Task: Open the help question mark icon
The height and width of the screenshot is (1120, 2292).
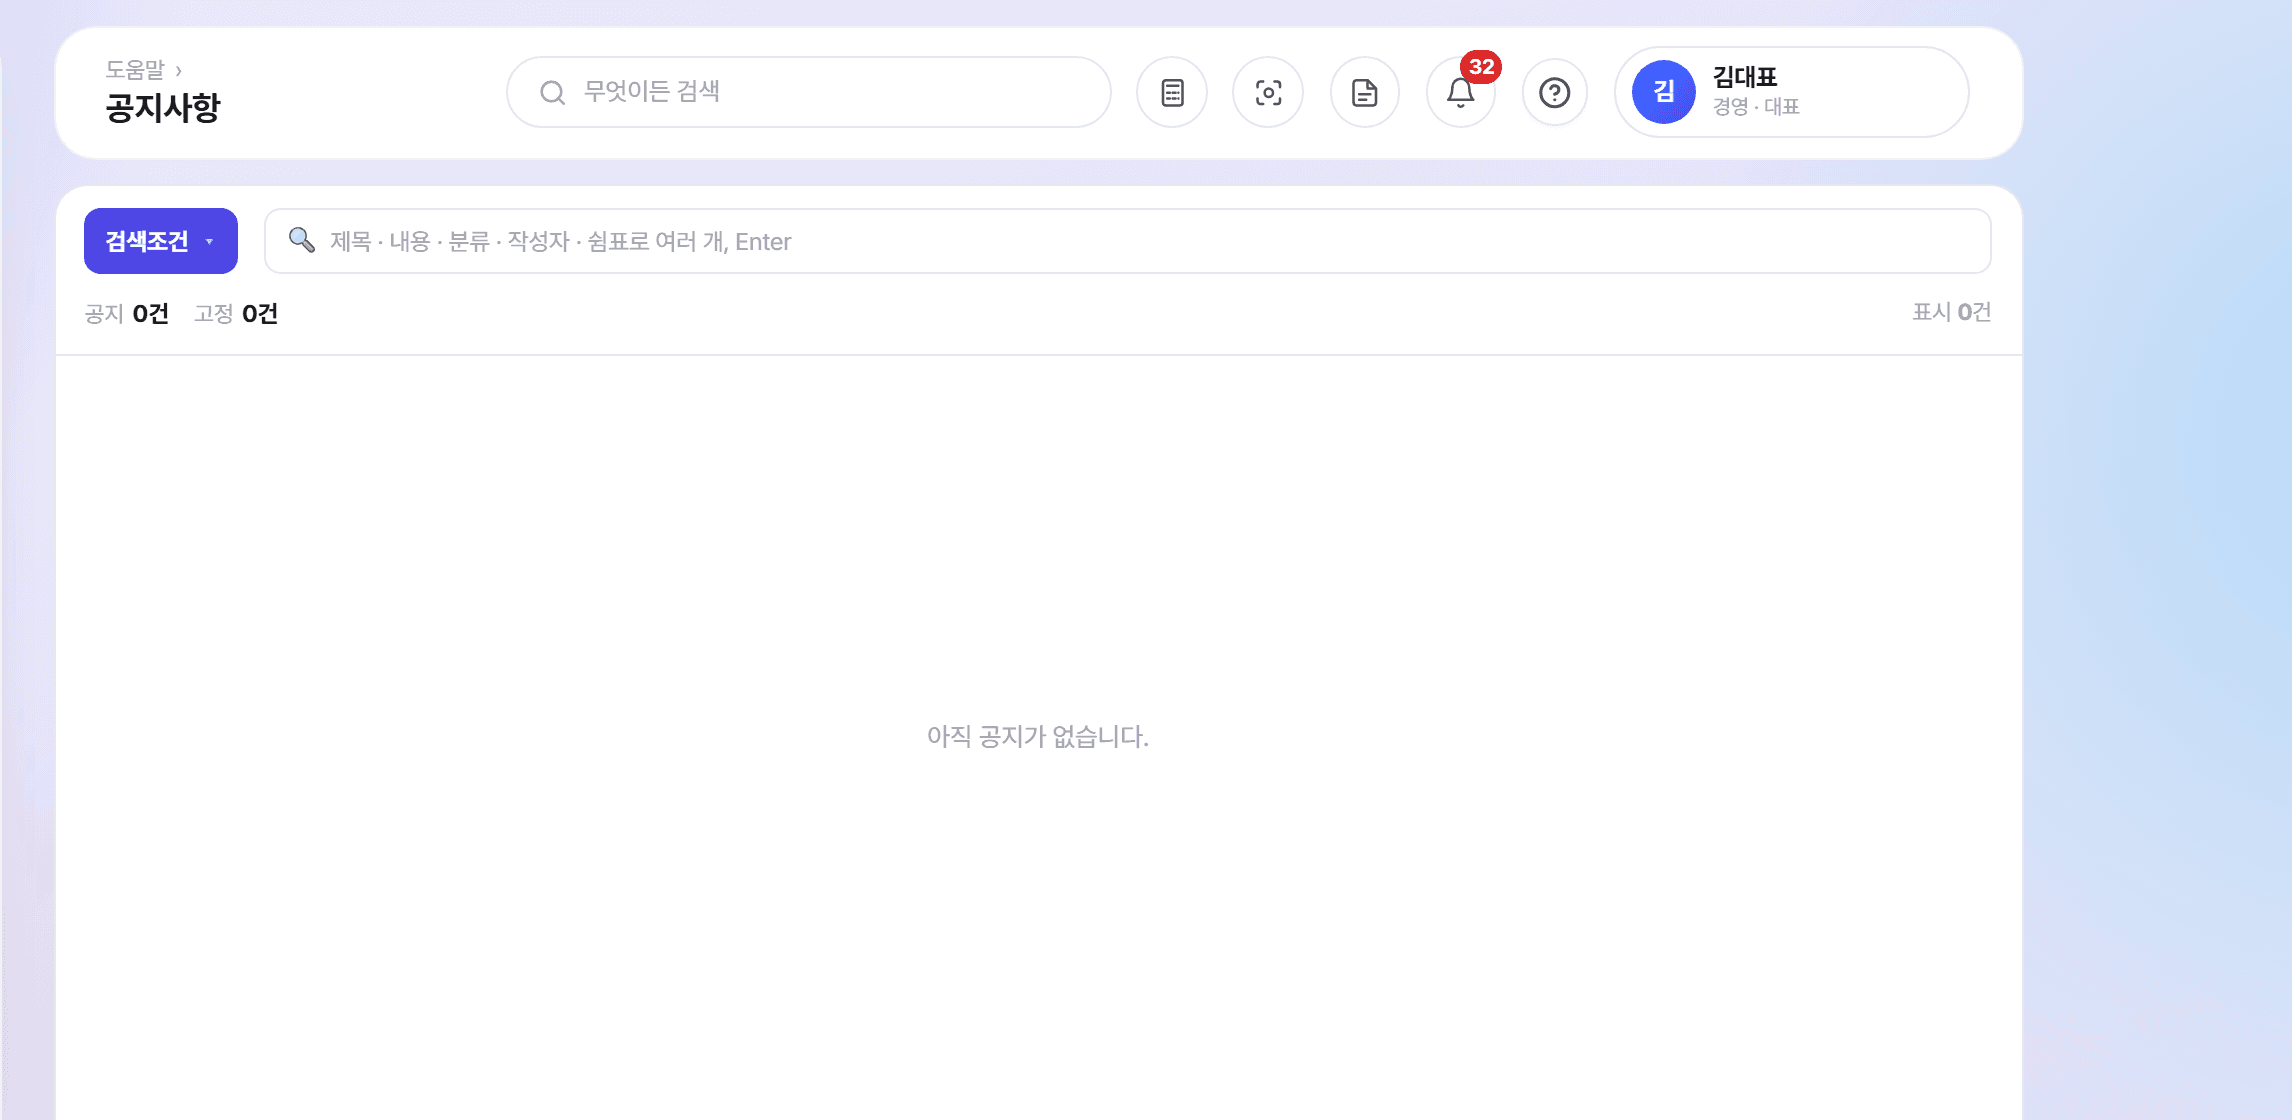Action: [1555, 93]
